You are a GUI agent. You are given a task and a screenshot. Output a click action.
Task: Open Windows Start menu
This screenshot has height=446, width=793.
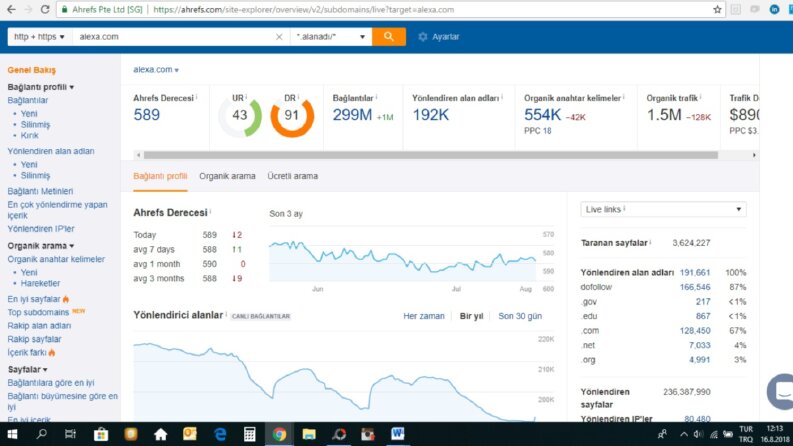12,434
